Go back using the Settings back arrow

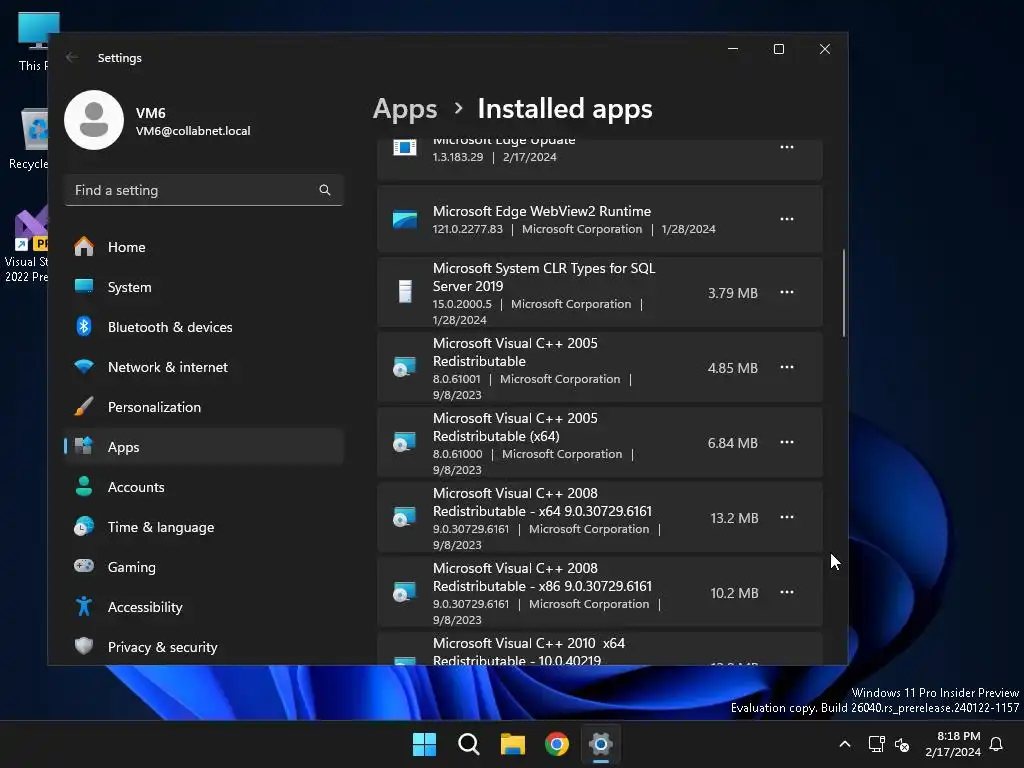[72, 57]
